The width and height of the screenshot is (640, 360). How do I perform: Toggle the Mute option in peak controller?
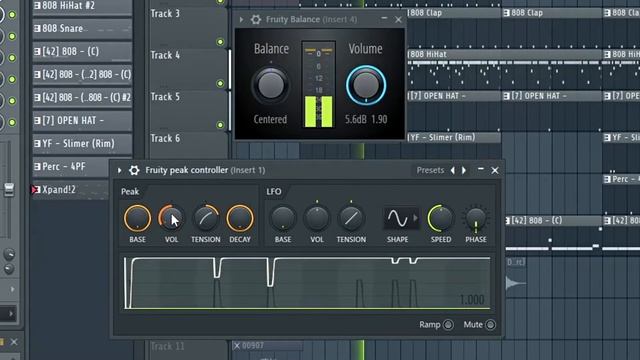point(490,325)
